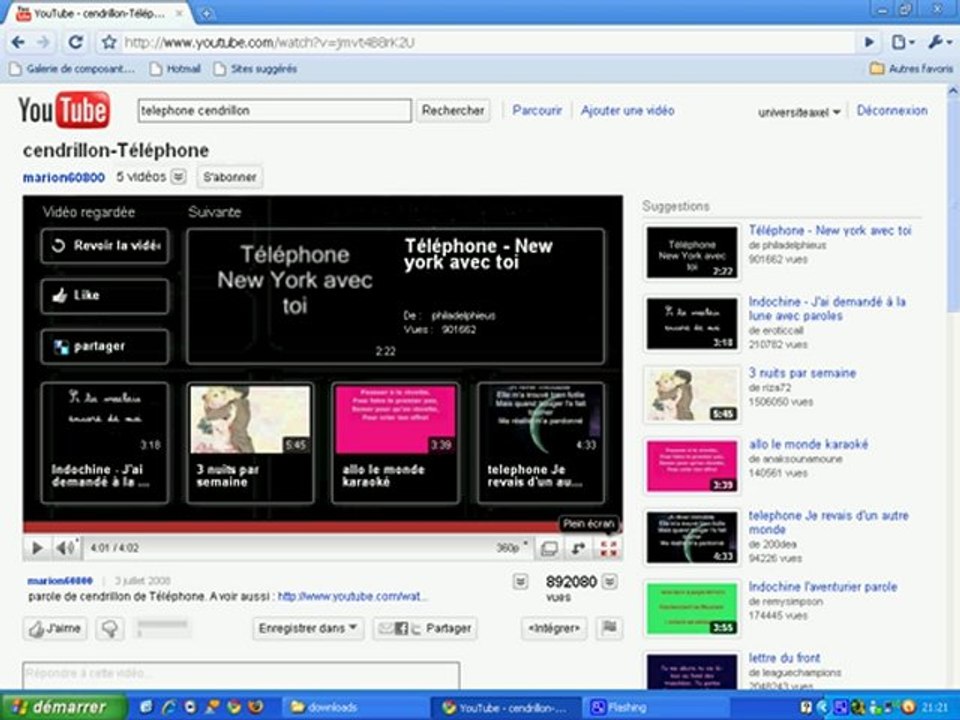Click end-screen 3 nuits par semaine tile
The image size is (960, 720).
point(250,443)
